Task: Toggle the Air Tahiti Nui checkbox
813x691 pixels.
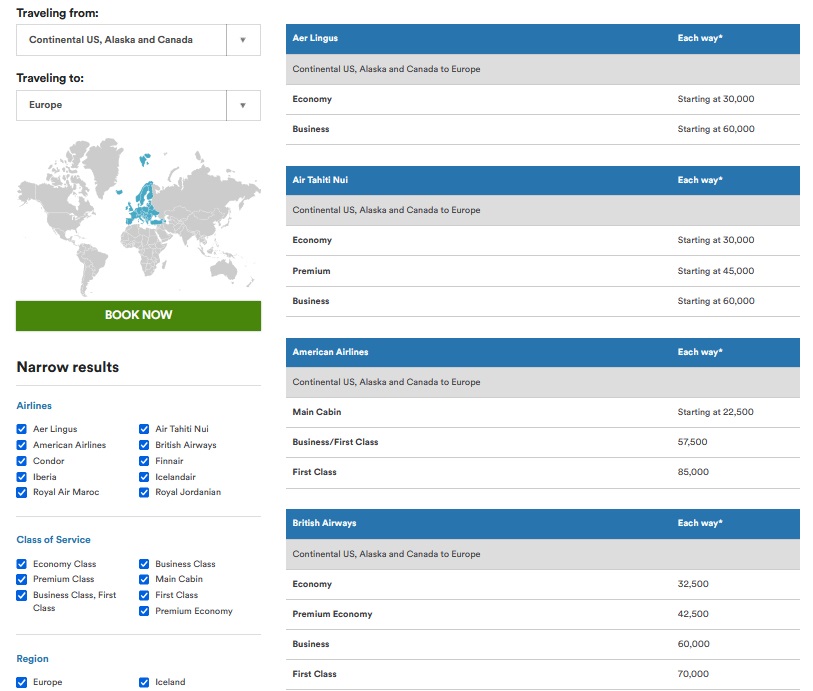Action: coord(145,429)
